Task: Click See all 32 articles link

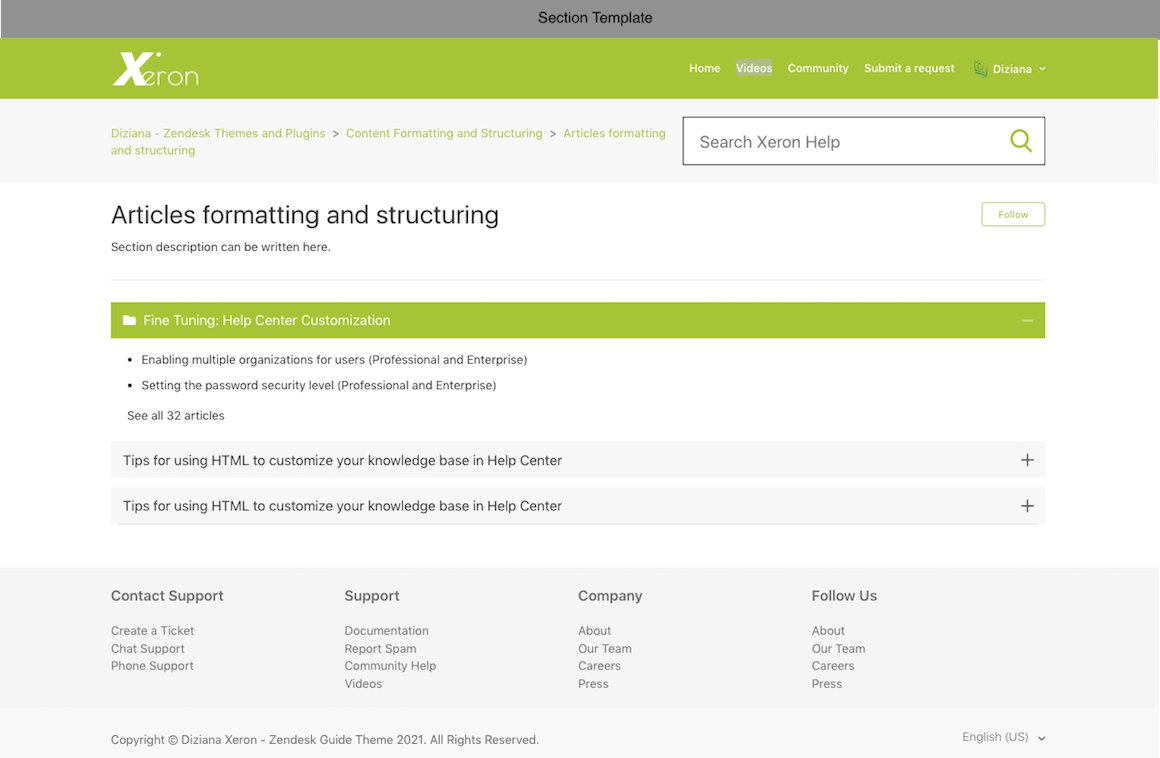Action: pos(176,415)
